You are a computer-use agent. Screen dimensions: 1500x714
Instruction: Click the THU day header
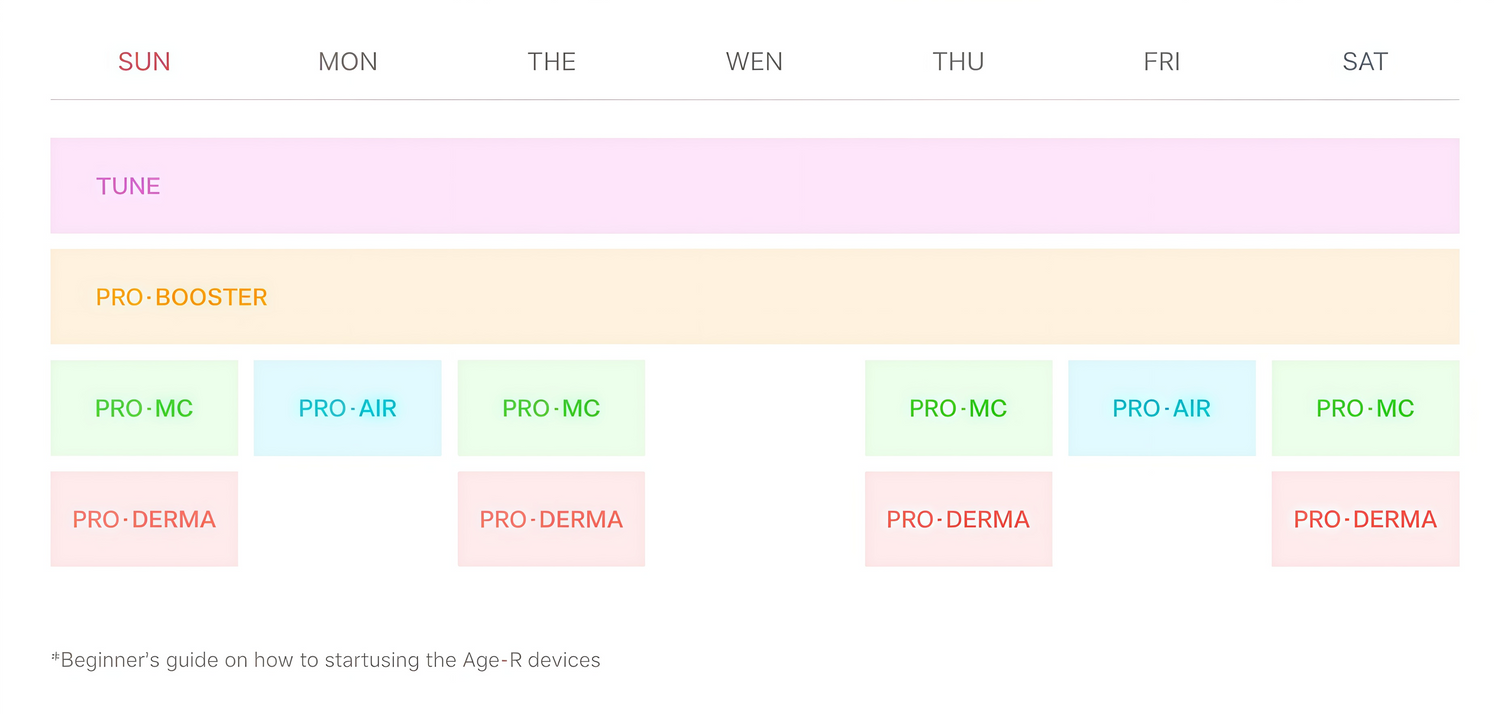958,62
